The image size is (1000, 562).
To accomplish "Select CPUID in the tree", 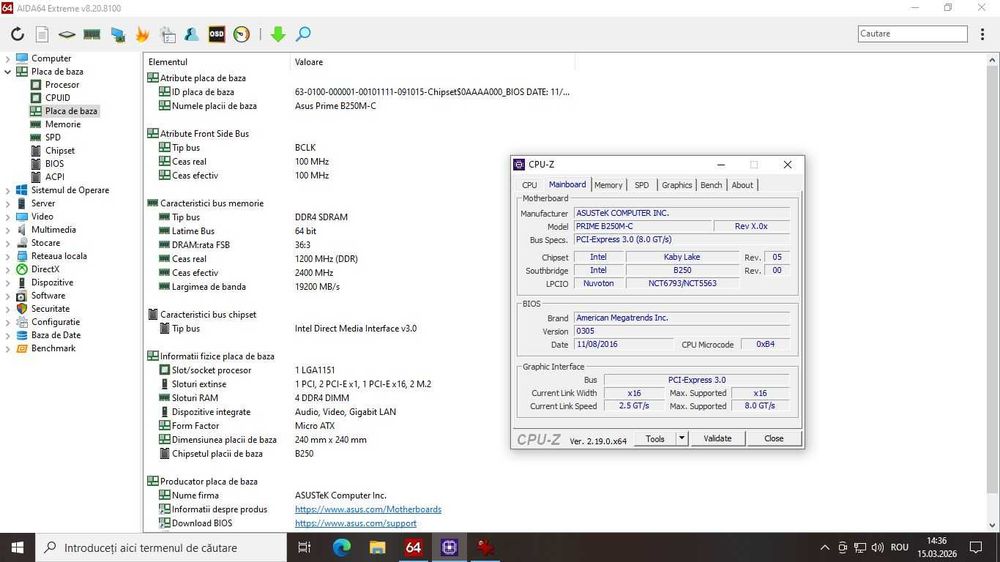I will pyautogui.click(x=57, y=98).
